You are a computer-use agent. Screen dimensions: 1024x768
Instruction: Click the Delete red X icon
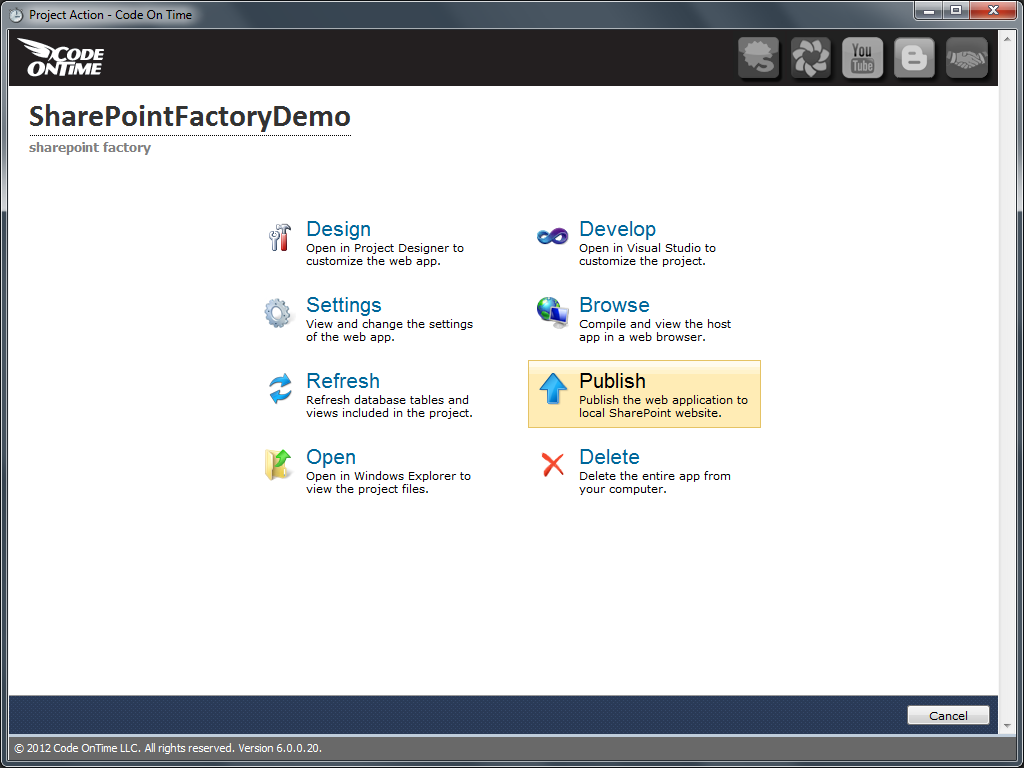552,465
